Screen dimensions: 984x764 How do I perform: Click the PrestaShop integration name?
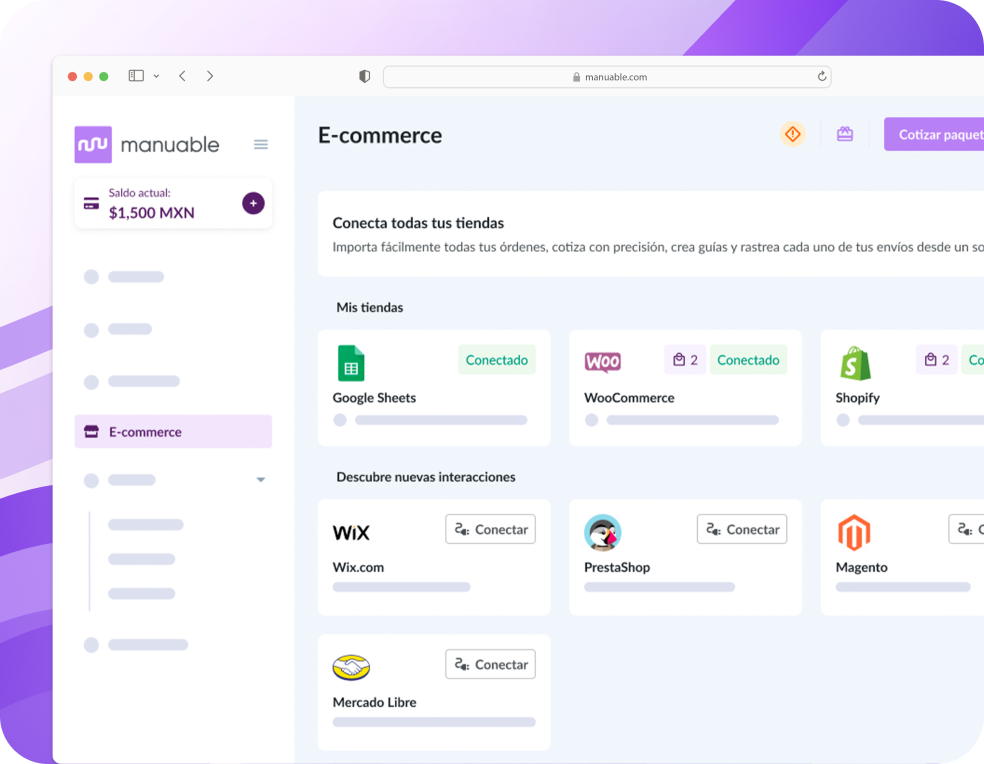click(x=617, y=568)
